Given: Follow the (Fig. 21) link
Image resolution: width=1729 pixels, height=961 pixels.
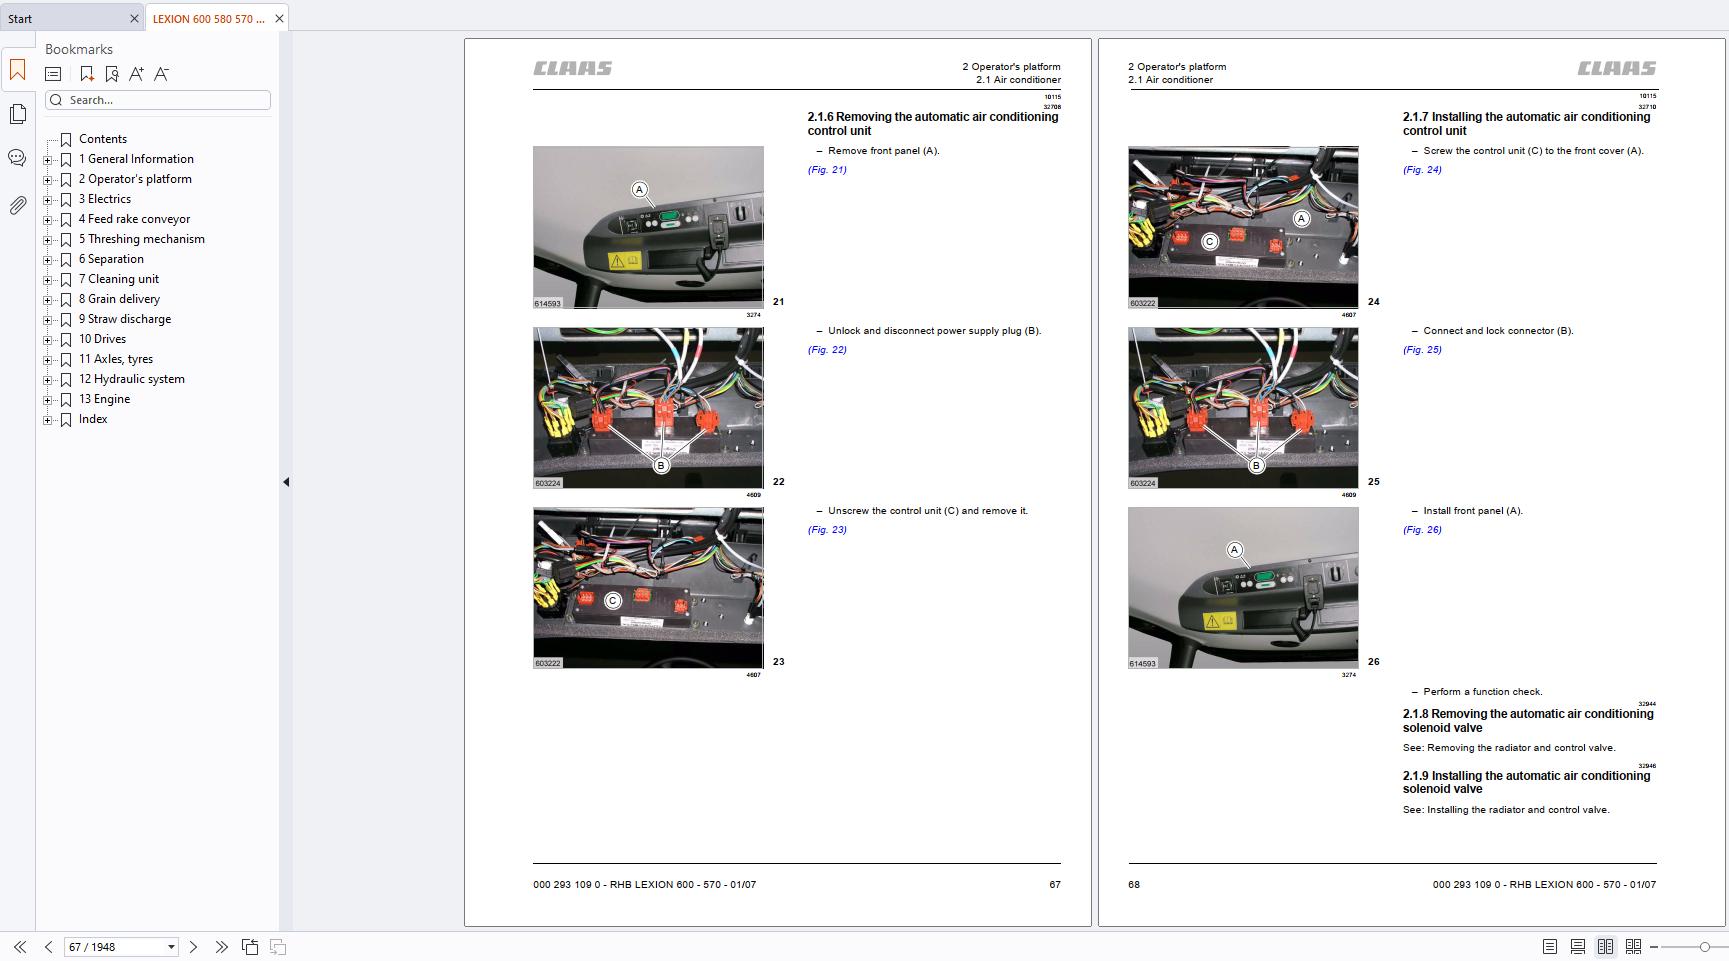Looking at the screenshot, I should [827, 170].
